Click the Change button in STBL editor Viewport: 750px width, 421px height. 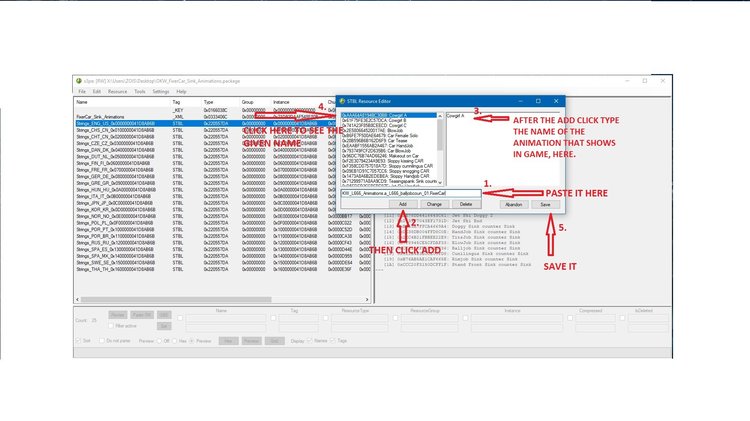[x=434, y=204]
